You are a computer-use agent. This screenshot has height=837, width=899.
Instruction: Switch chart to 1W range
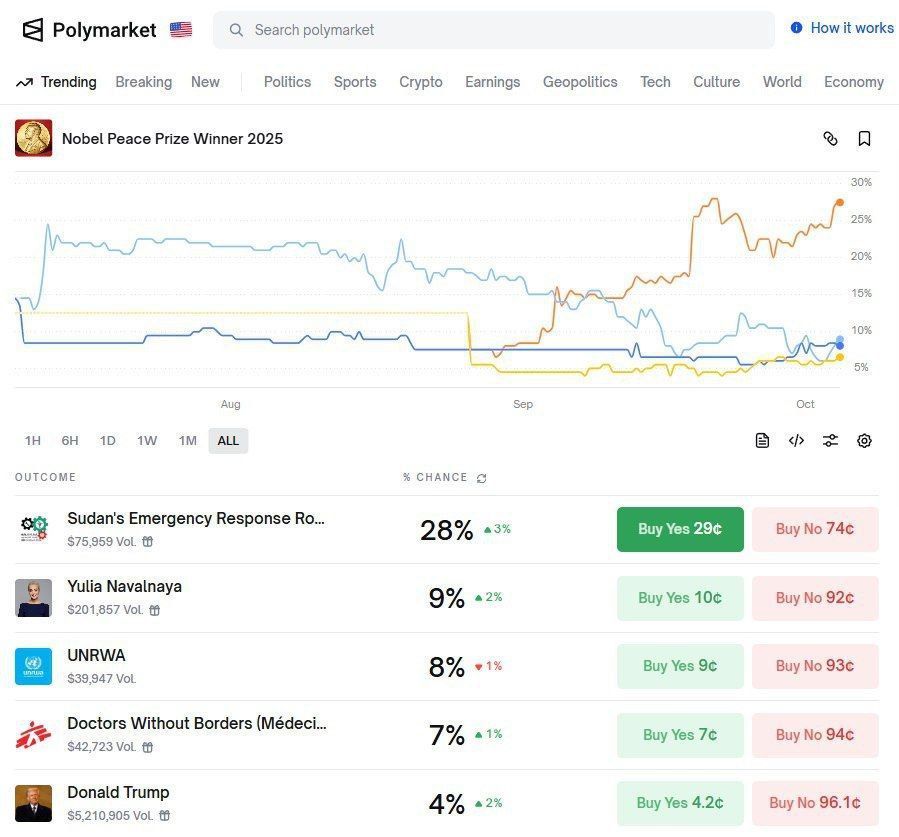[x=147, y=441]
